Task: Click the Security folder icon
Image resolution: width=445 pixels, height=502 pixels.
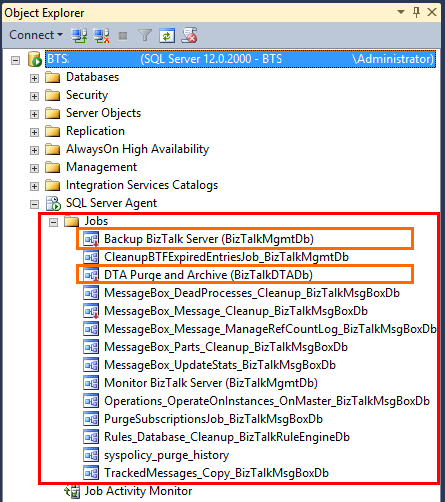Action: tap(52, 95)
